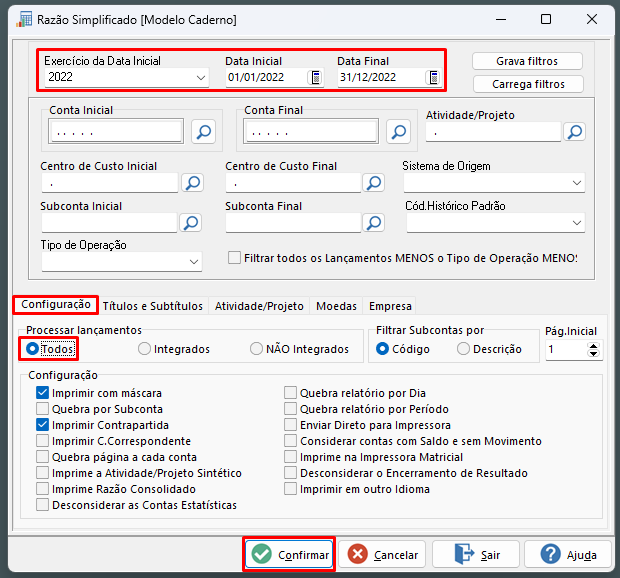The width and height of the screenshot is (620, 578).
Task: Check Imprime a Atividade/Projeto Sintético
Action: pos(42,472)
